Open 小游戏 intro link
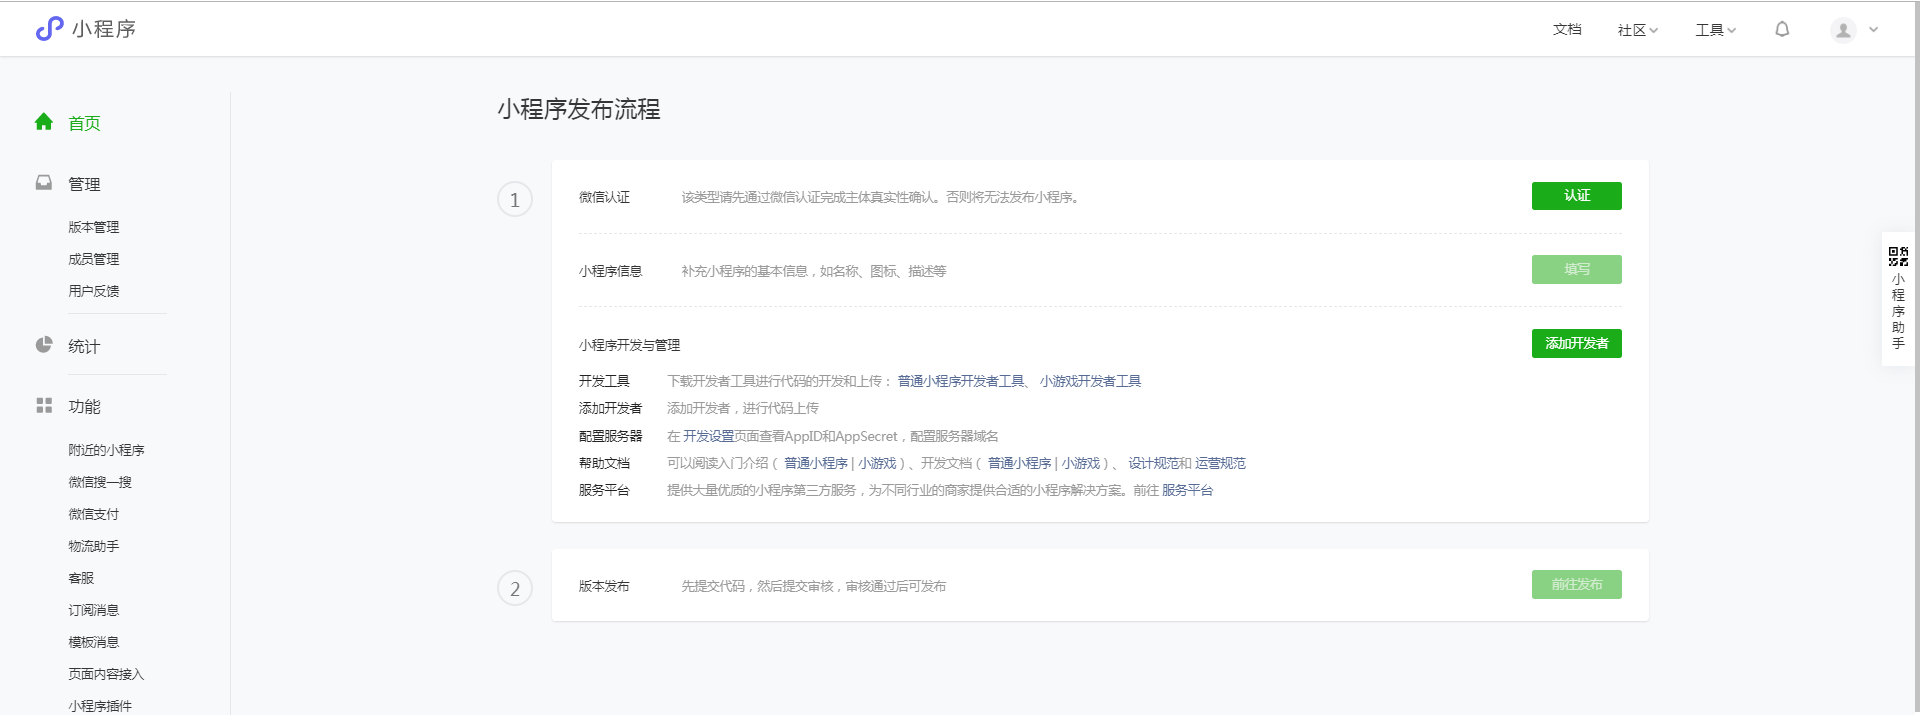Image resolution: width=1920 pixels, height=715 pixels. pos(877,463)
